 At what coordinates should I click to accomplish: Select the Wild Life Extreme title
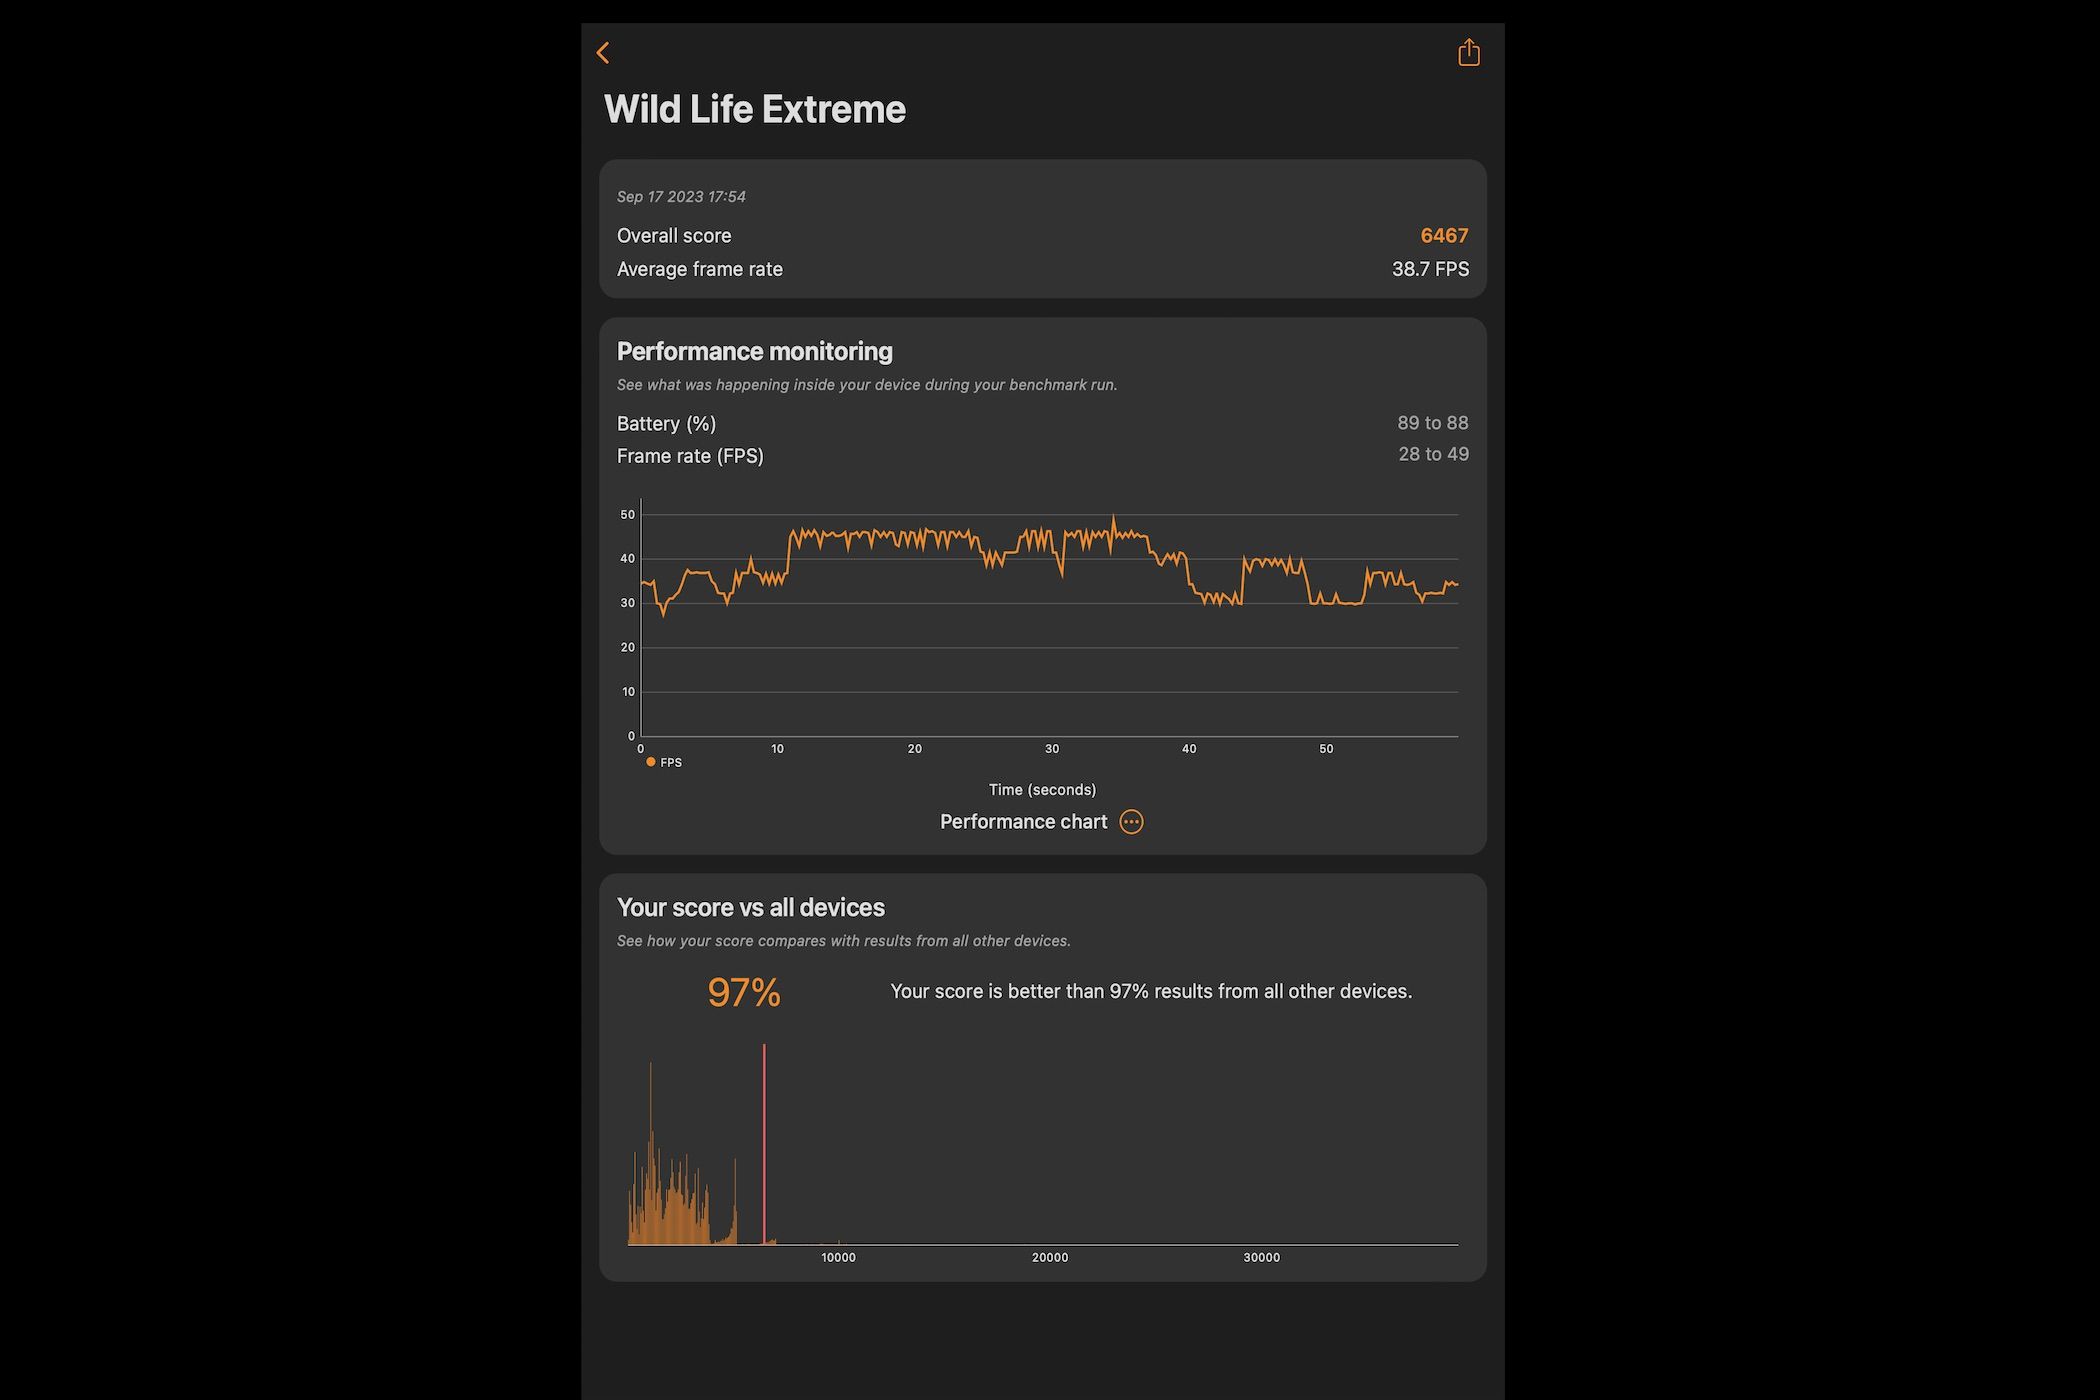[x=753, y=108]
